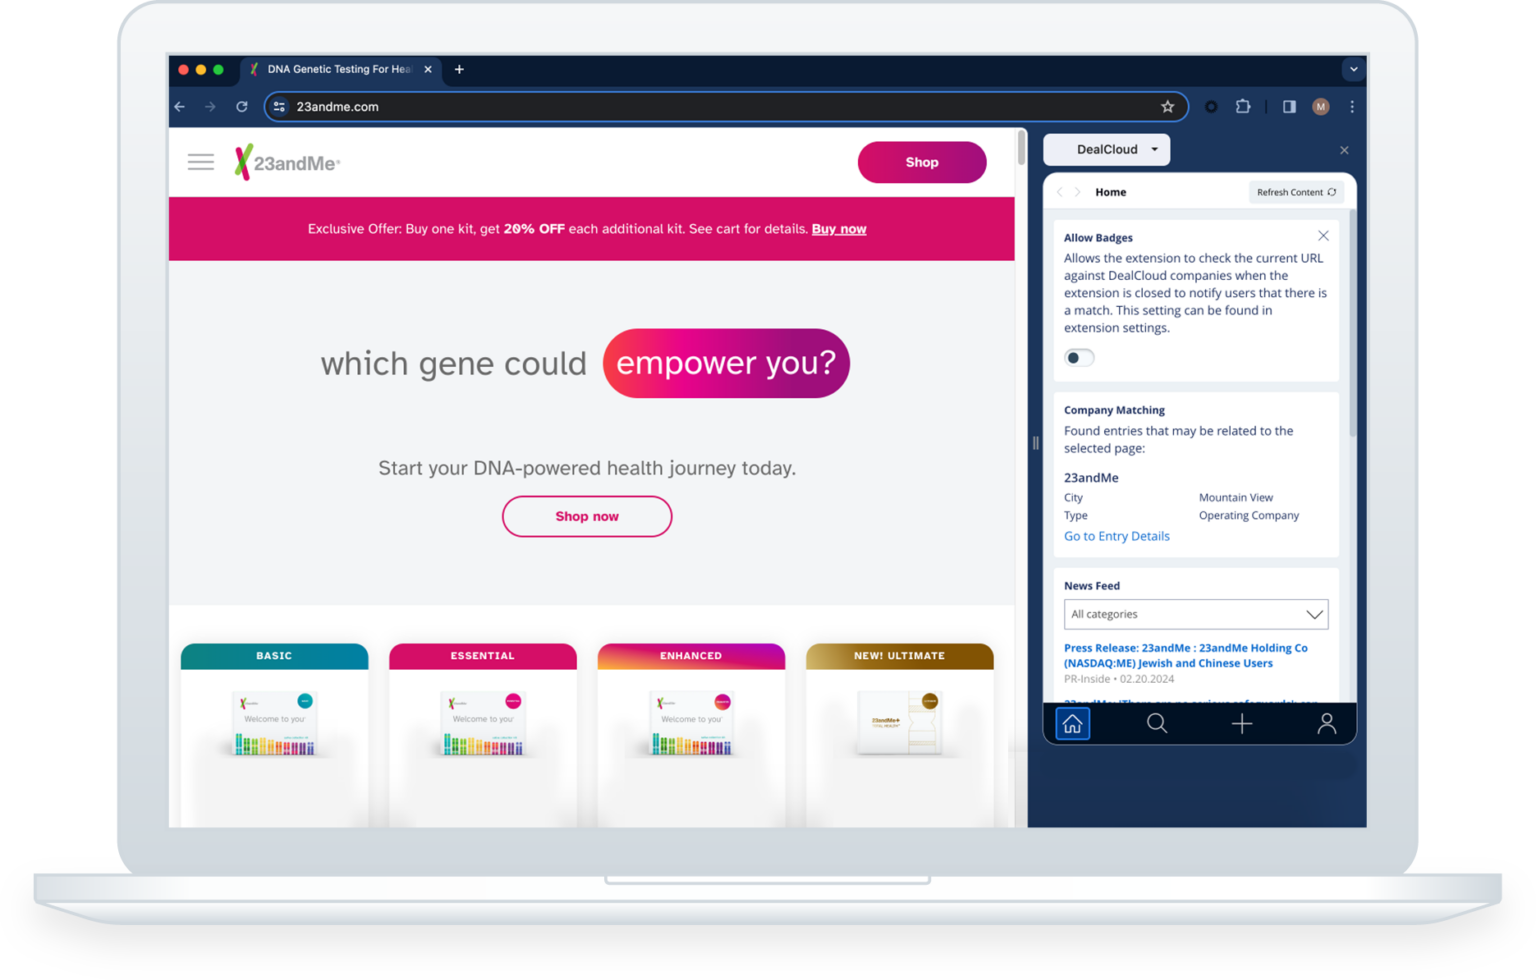Open the Go to Entry Details link
Screen dimensions: 1536x980
click(x=1116, y=537)
